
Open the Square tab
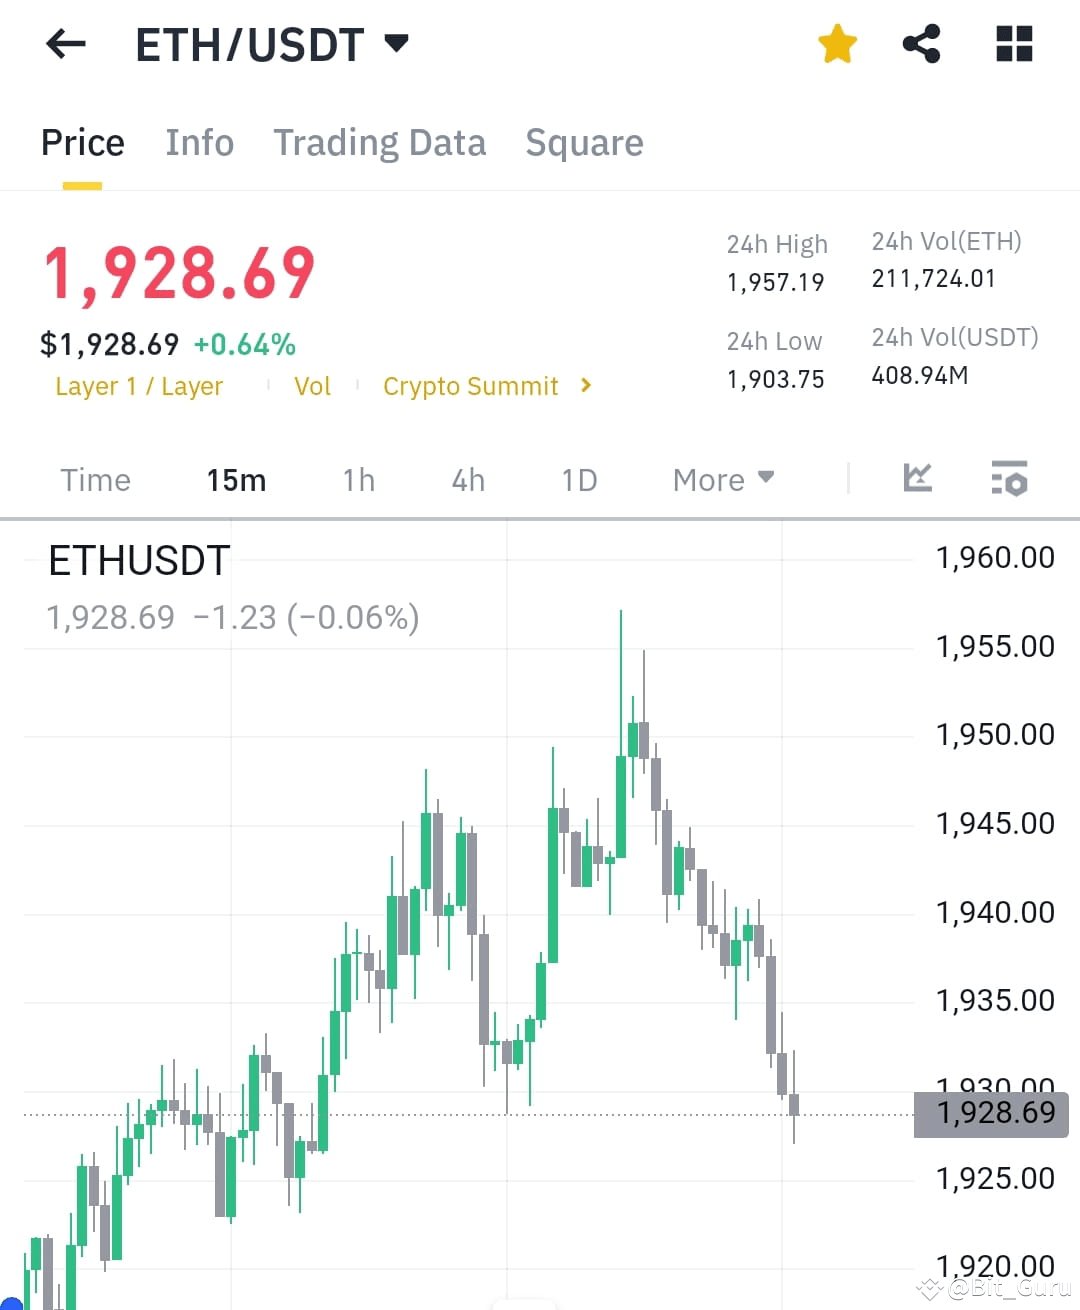coord(584,143)
